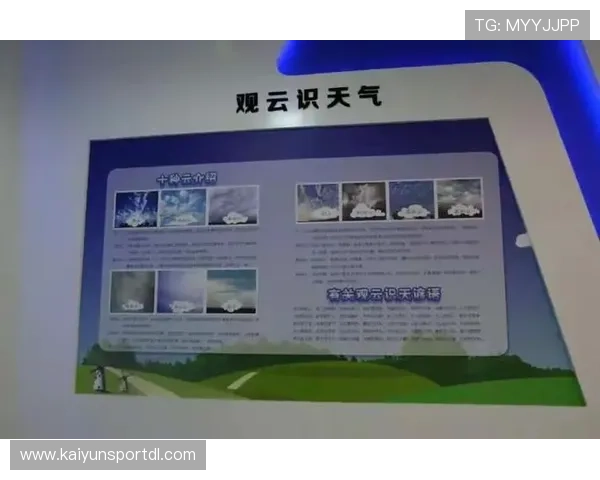View third cloud photo on right panel
This screenshot has width=600, height=480.
coord(411,200)
